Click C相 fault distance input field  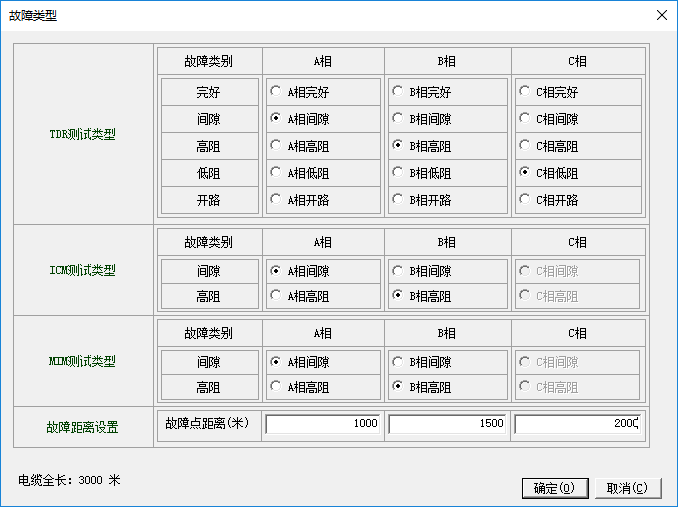click(576, 424)
